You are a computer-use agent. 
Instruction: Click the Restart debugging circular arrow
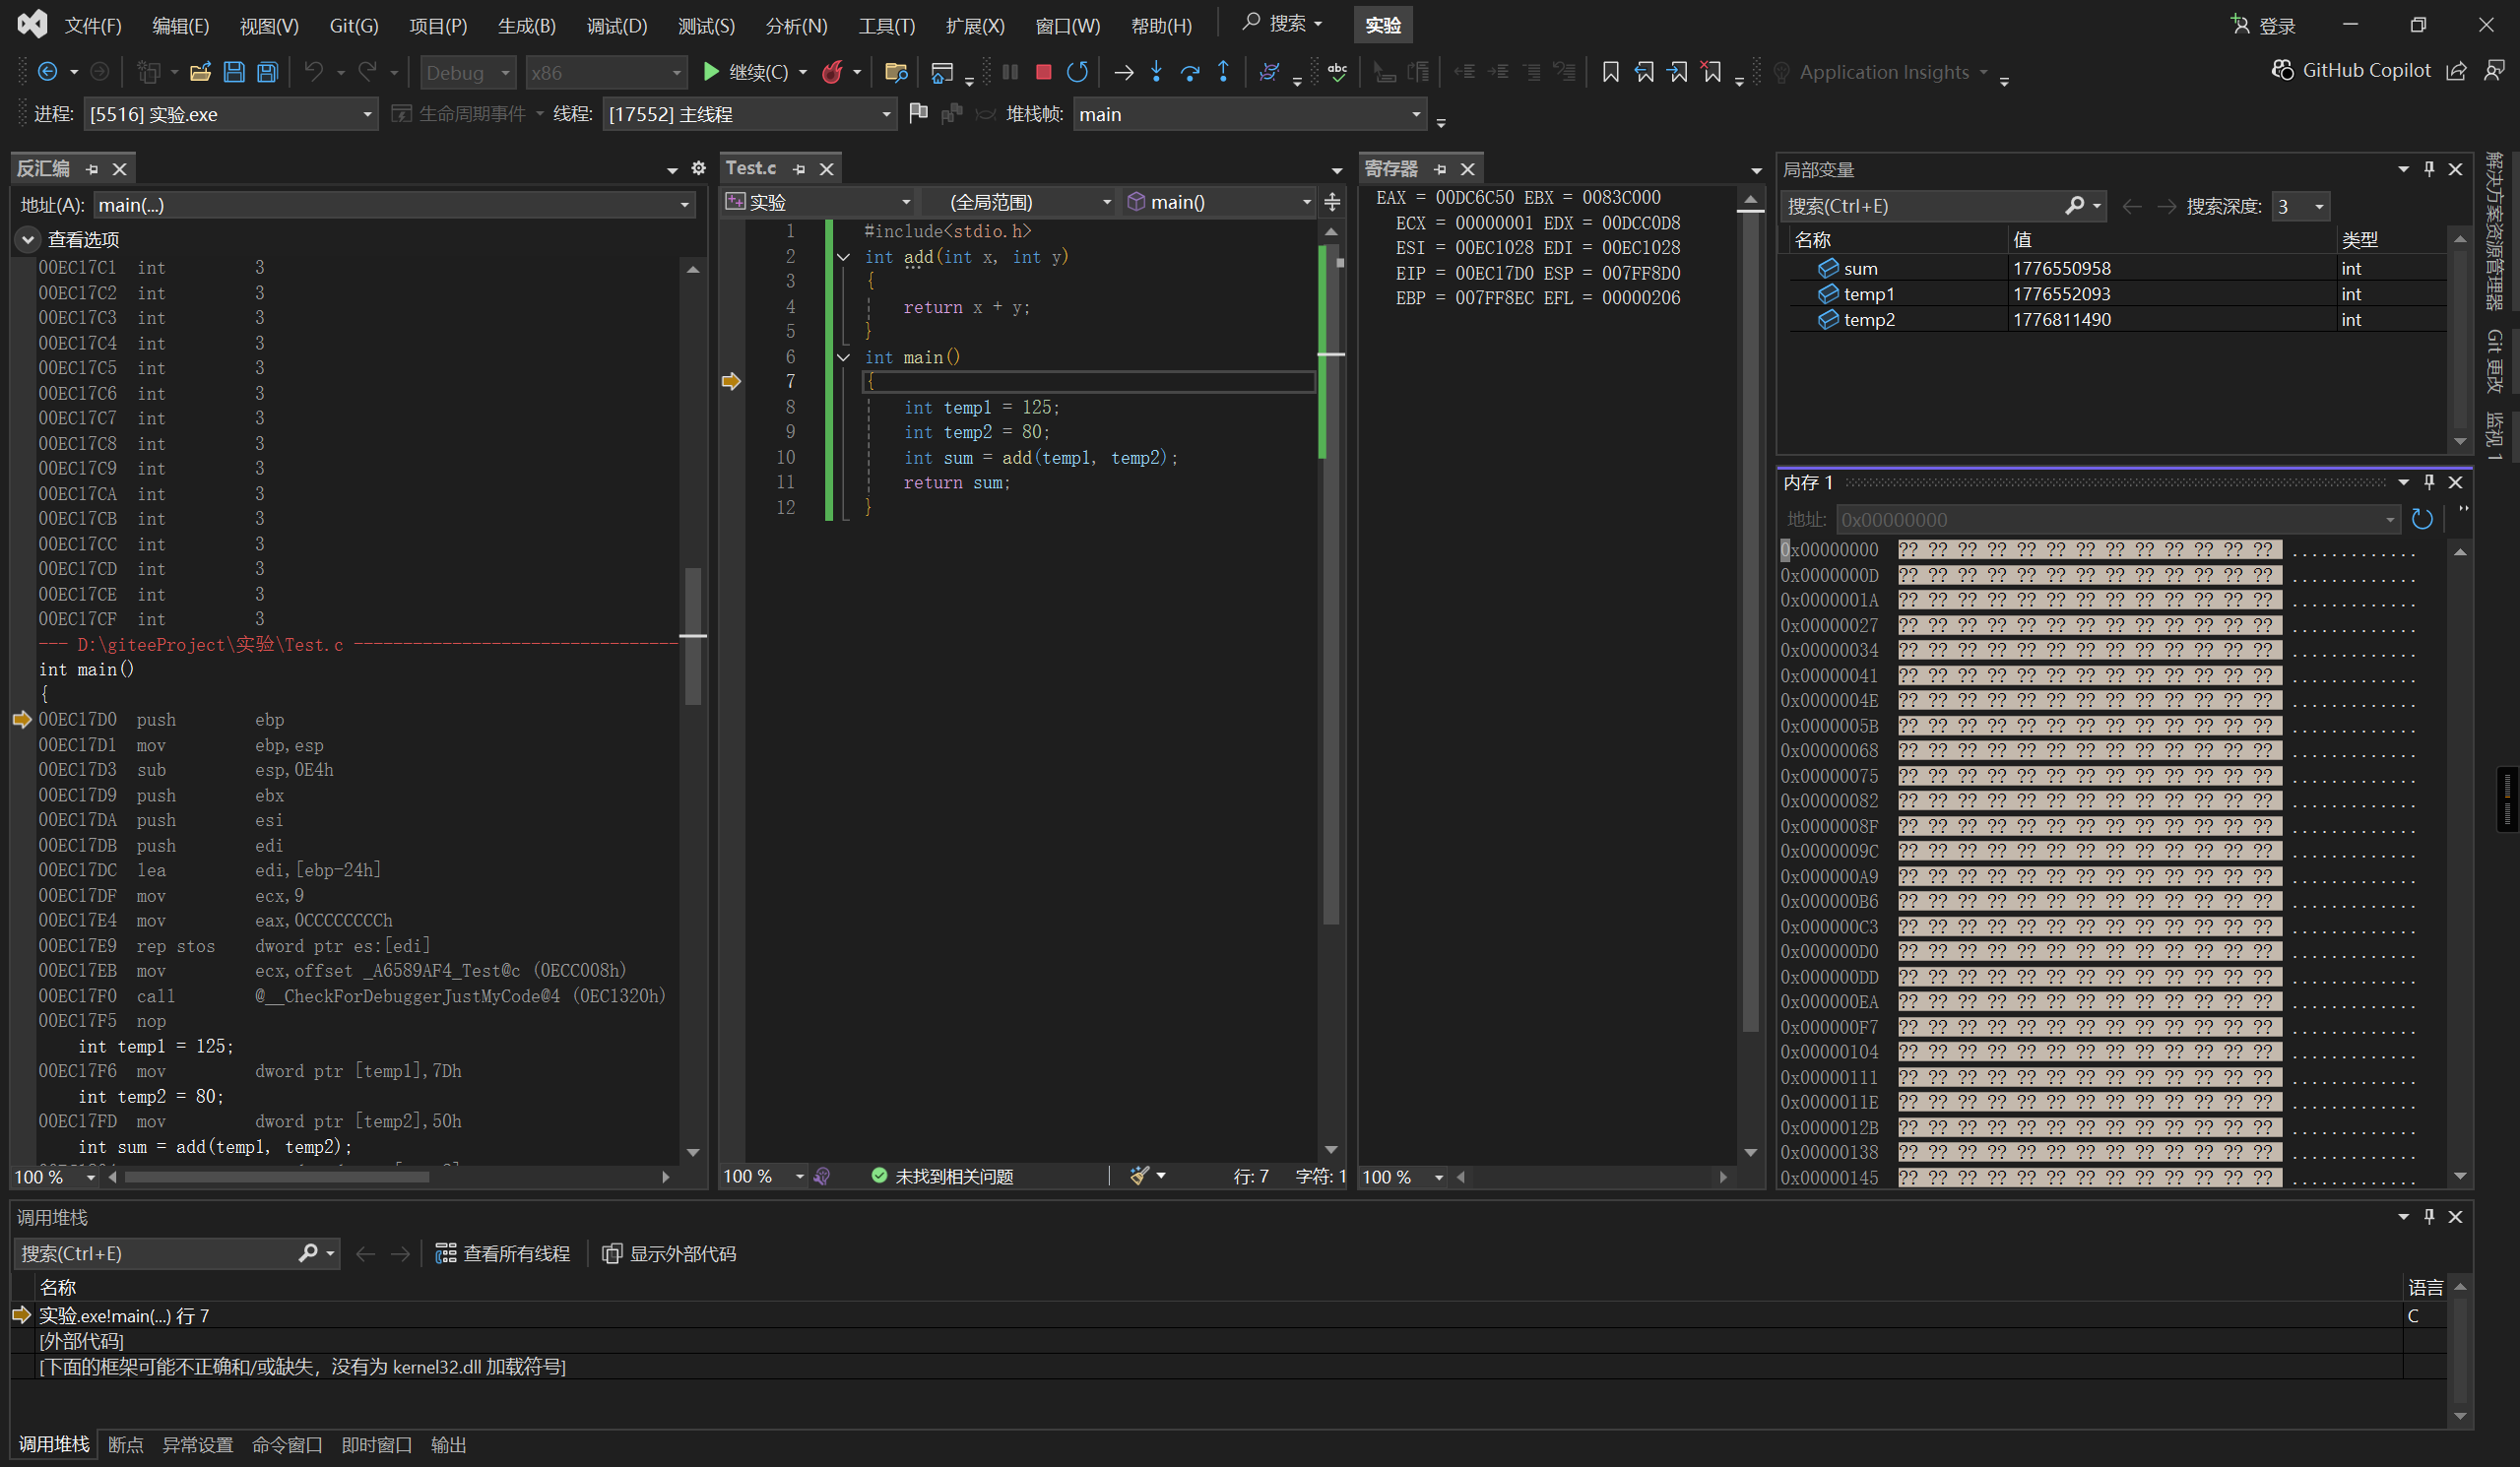(1077, 72)
